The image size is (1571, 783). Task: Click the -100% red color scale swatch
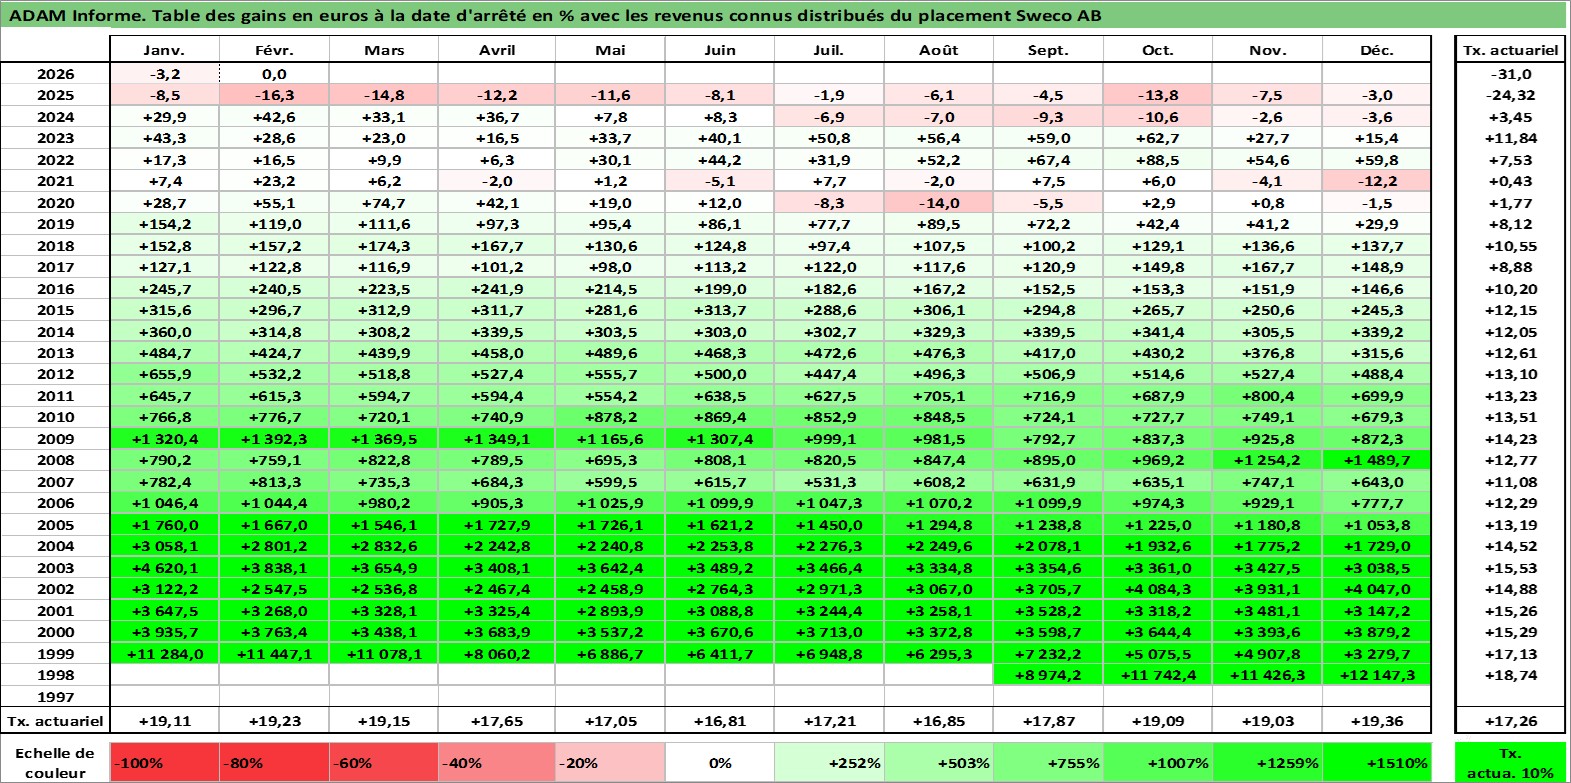coord(164,762)
